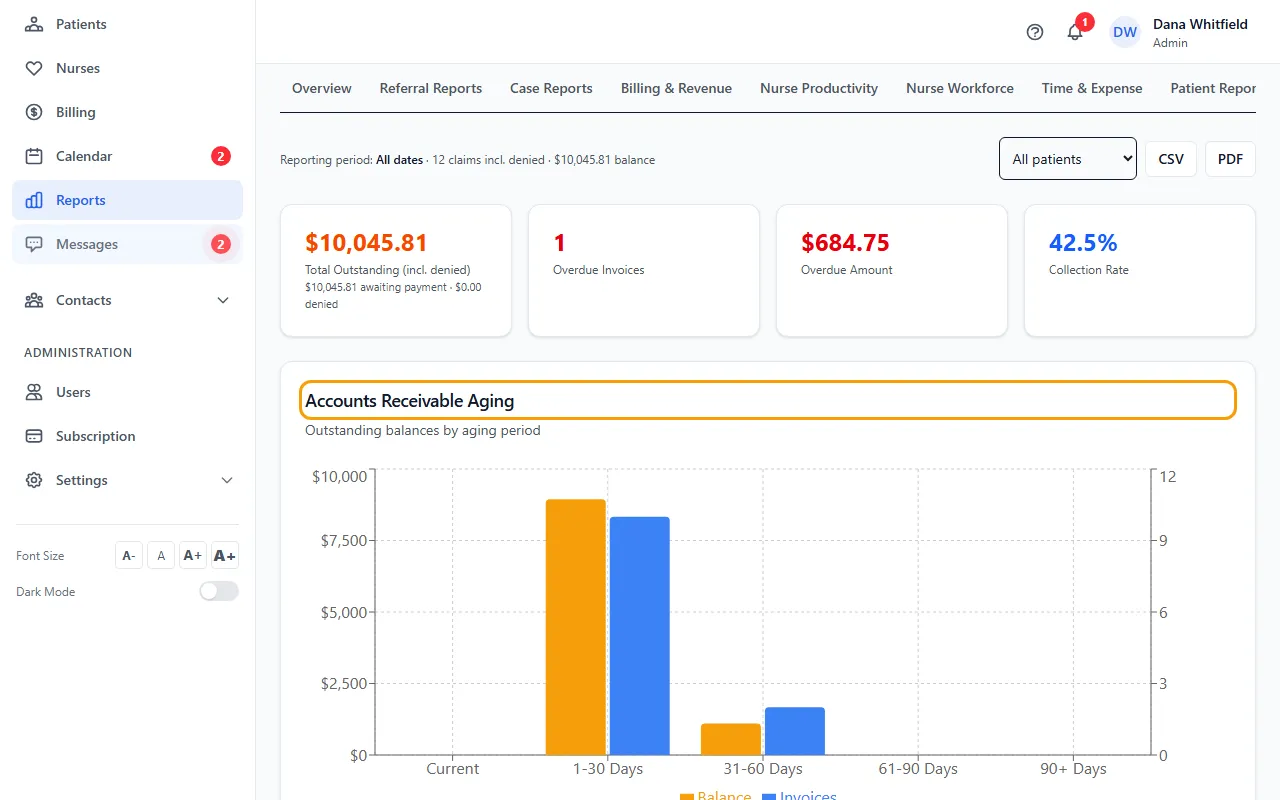Viewport: 1280px width, 800px height.
Task: Switch to the Overview tab
Action: 322,88
